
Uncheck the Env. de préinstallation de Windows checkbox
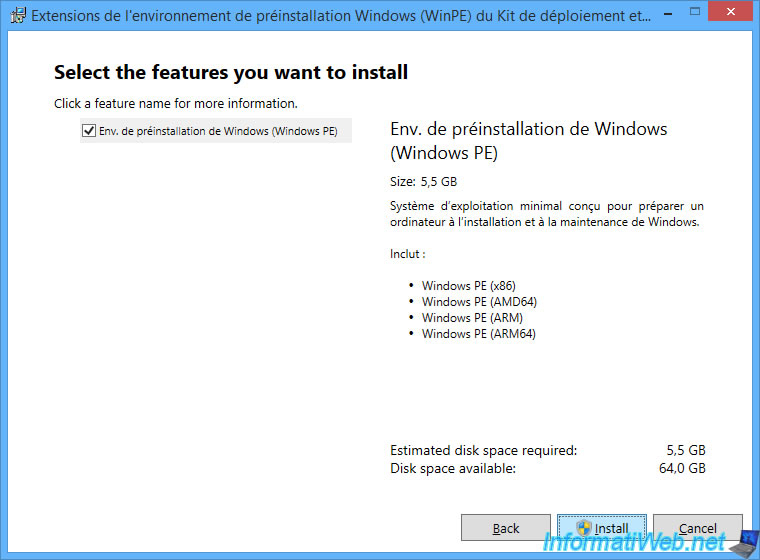(89, 130)
